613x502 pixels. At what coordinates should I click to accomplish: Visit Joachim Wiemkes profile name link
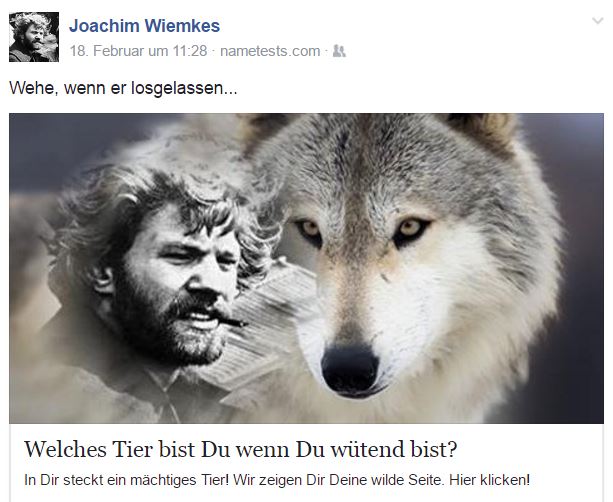[x=144, y=26]
